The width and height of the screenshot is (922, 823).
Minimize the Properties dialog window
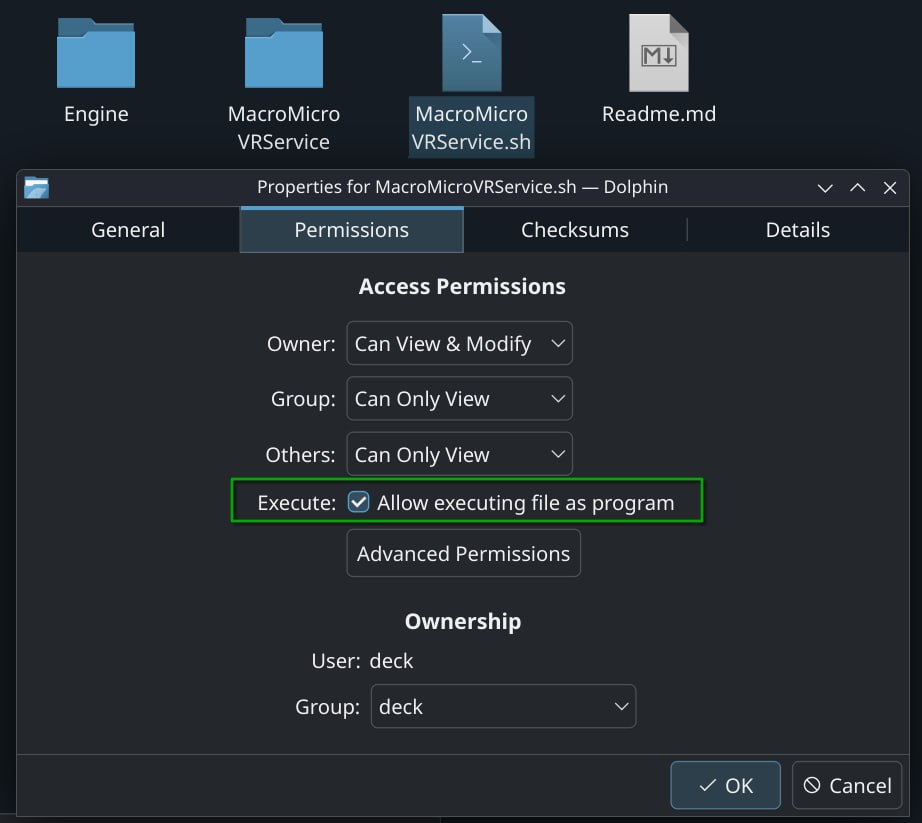[x=825, y=188]
